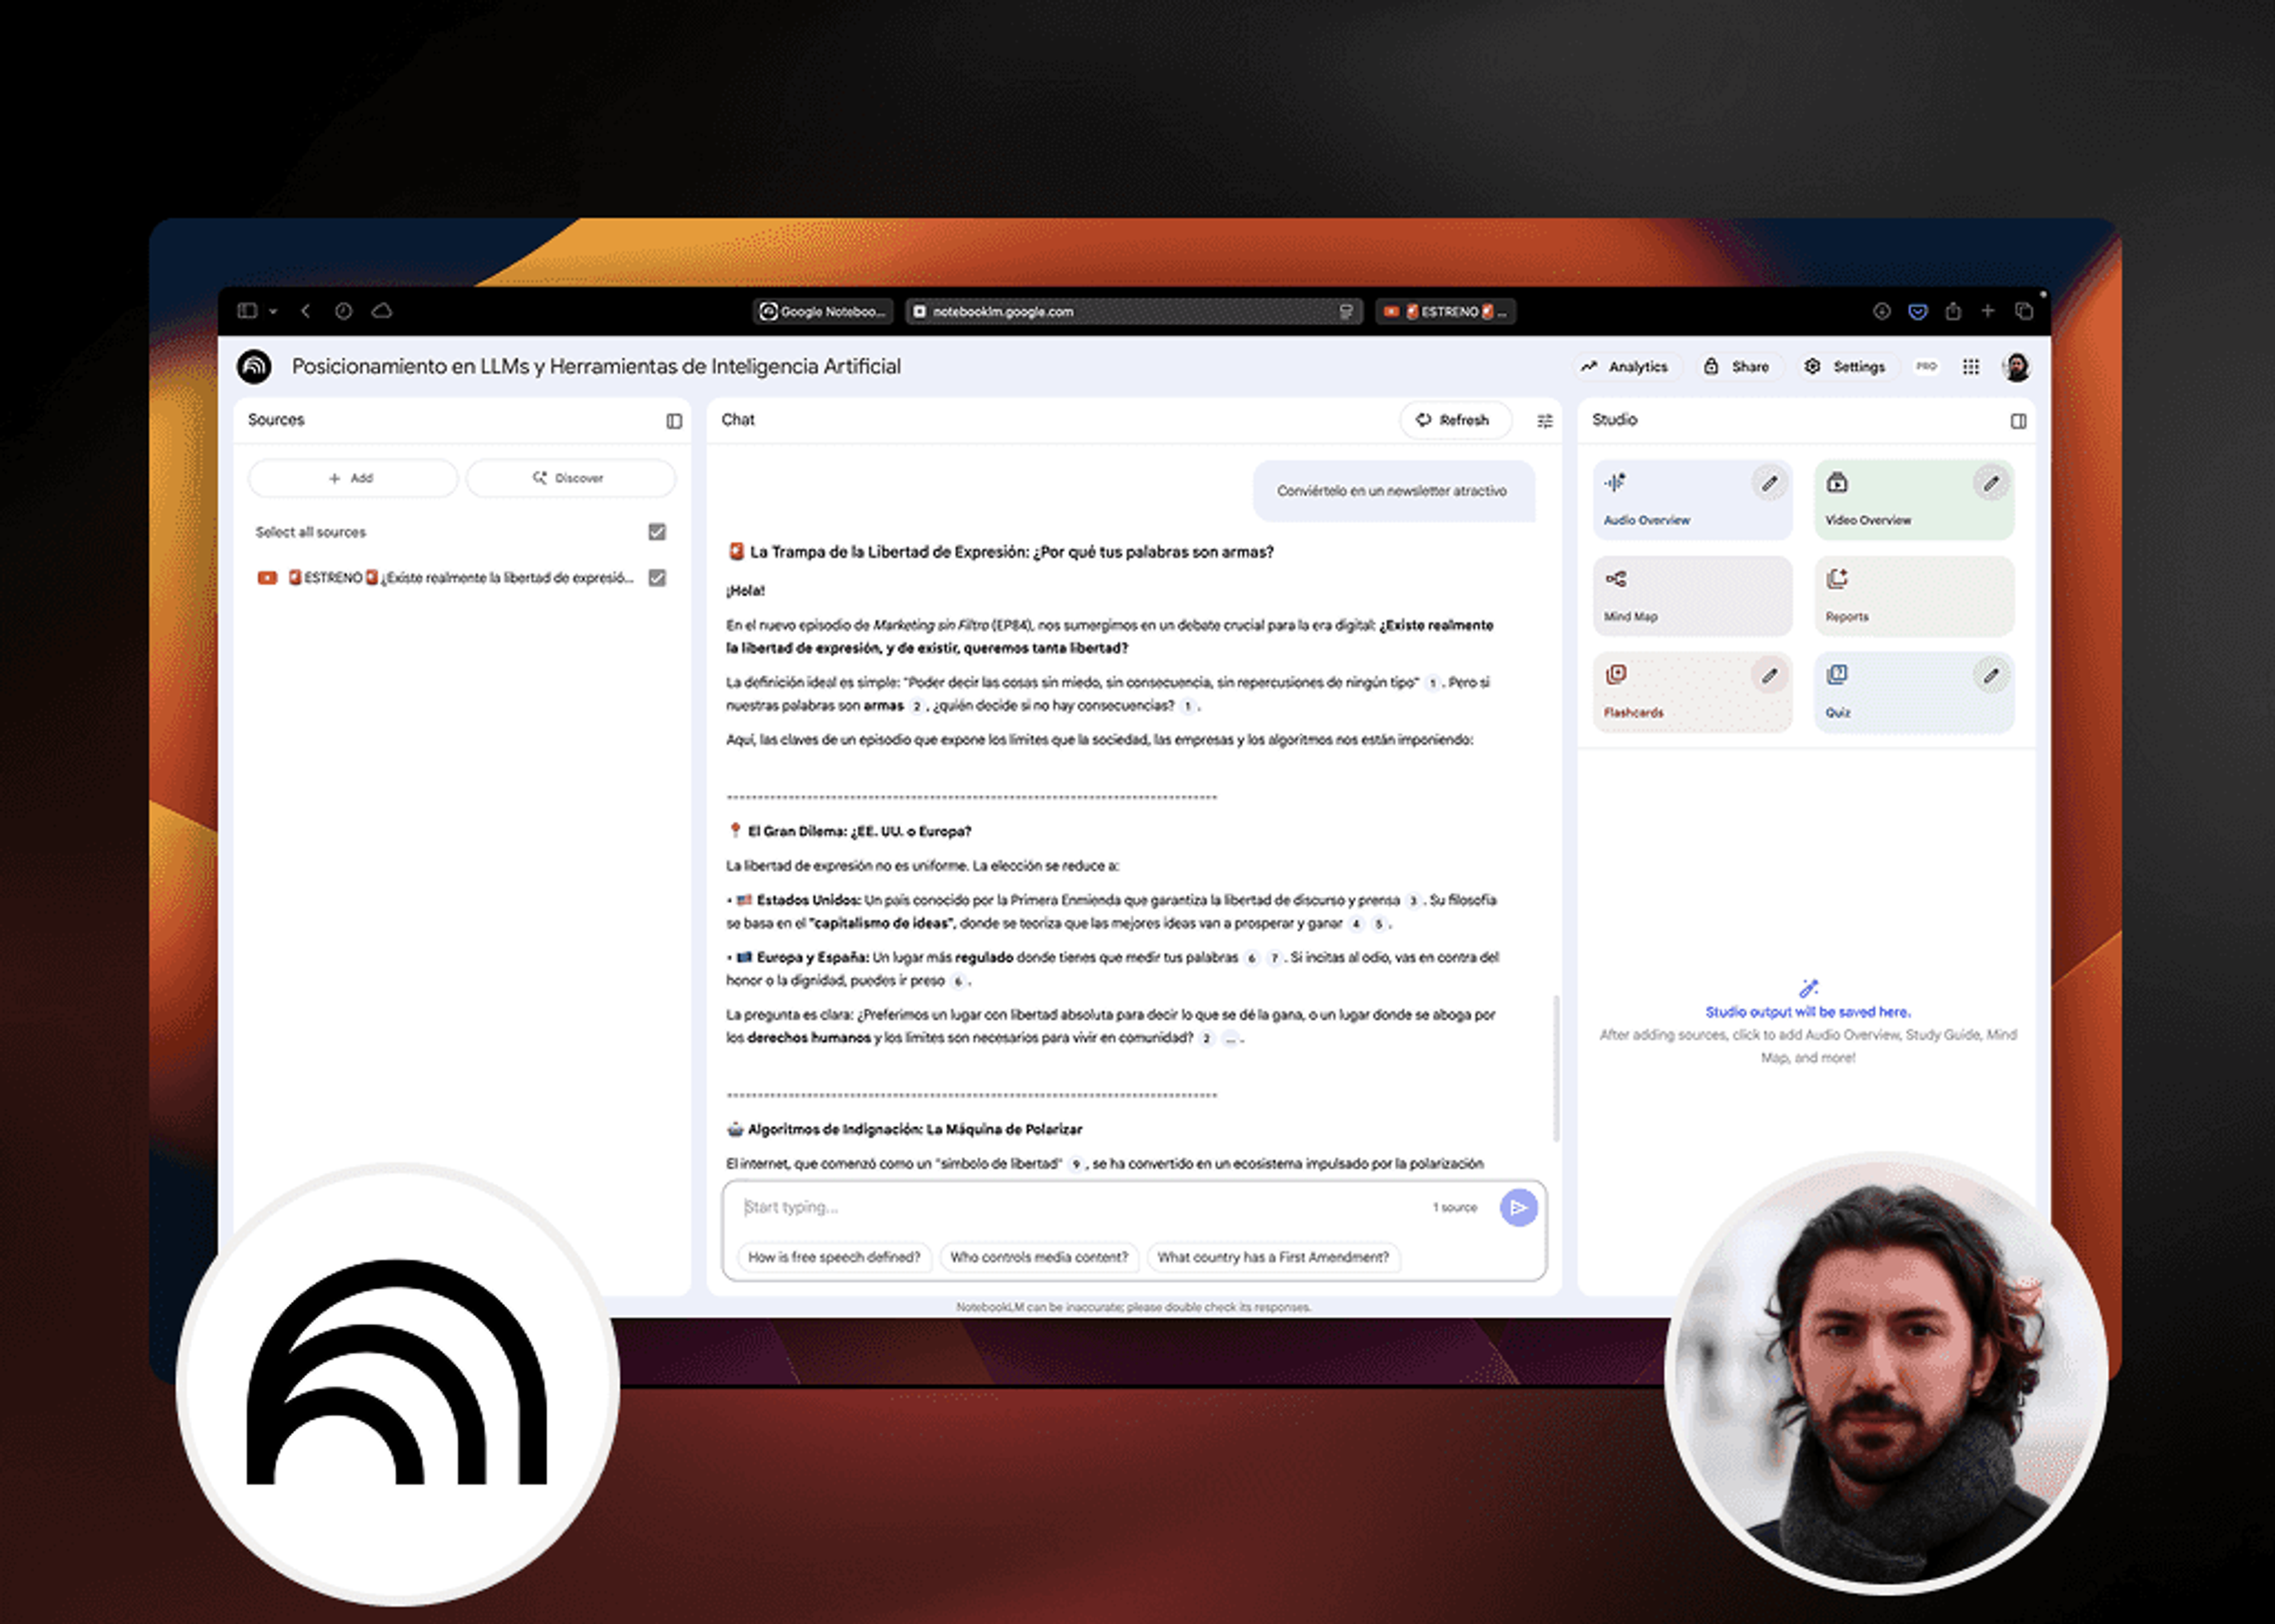Open citation 3 after Estados Unidos text
2275x1624 pixels.
pos(1412,901)
